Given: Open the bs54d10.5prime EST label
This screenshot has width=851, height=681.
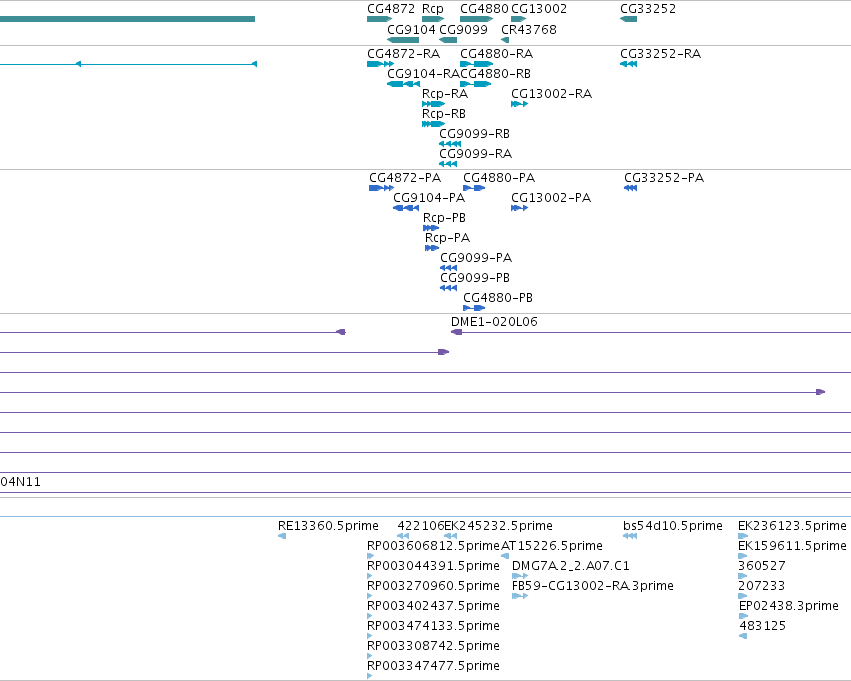Looking at the screenshot, I should click(673, 526).
